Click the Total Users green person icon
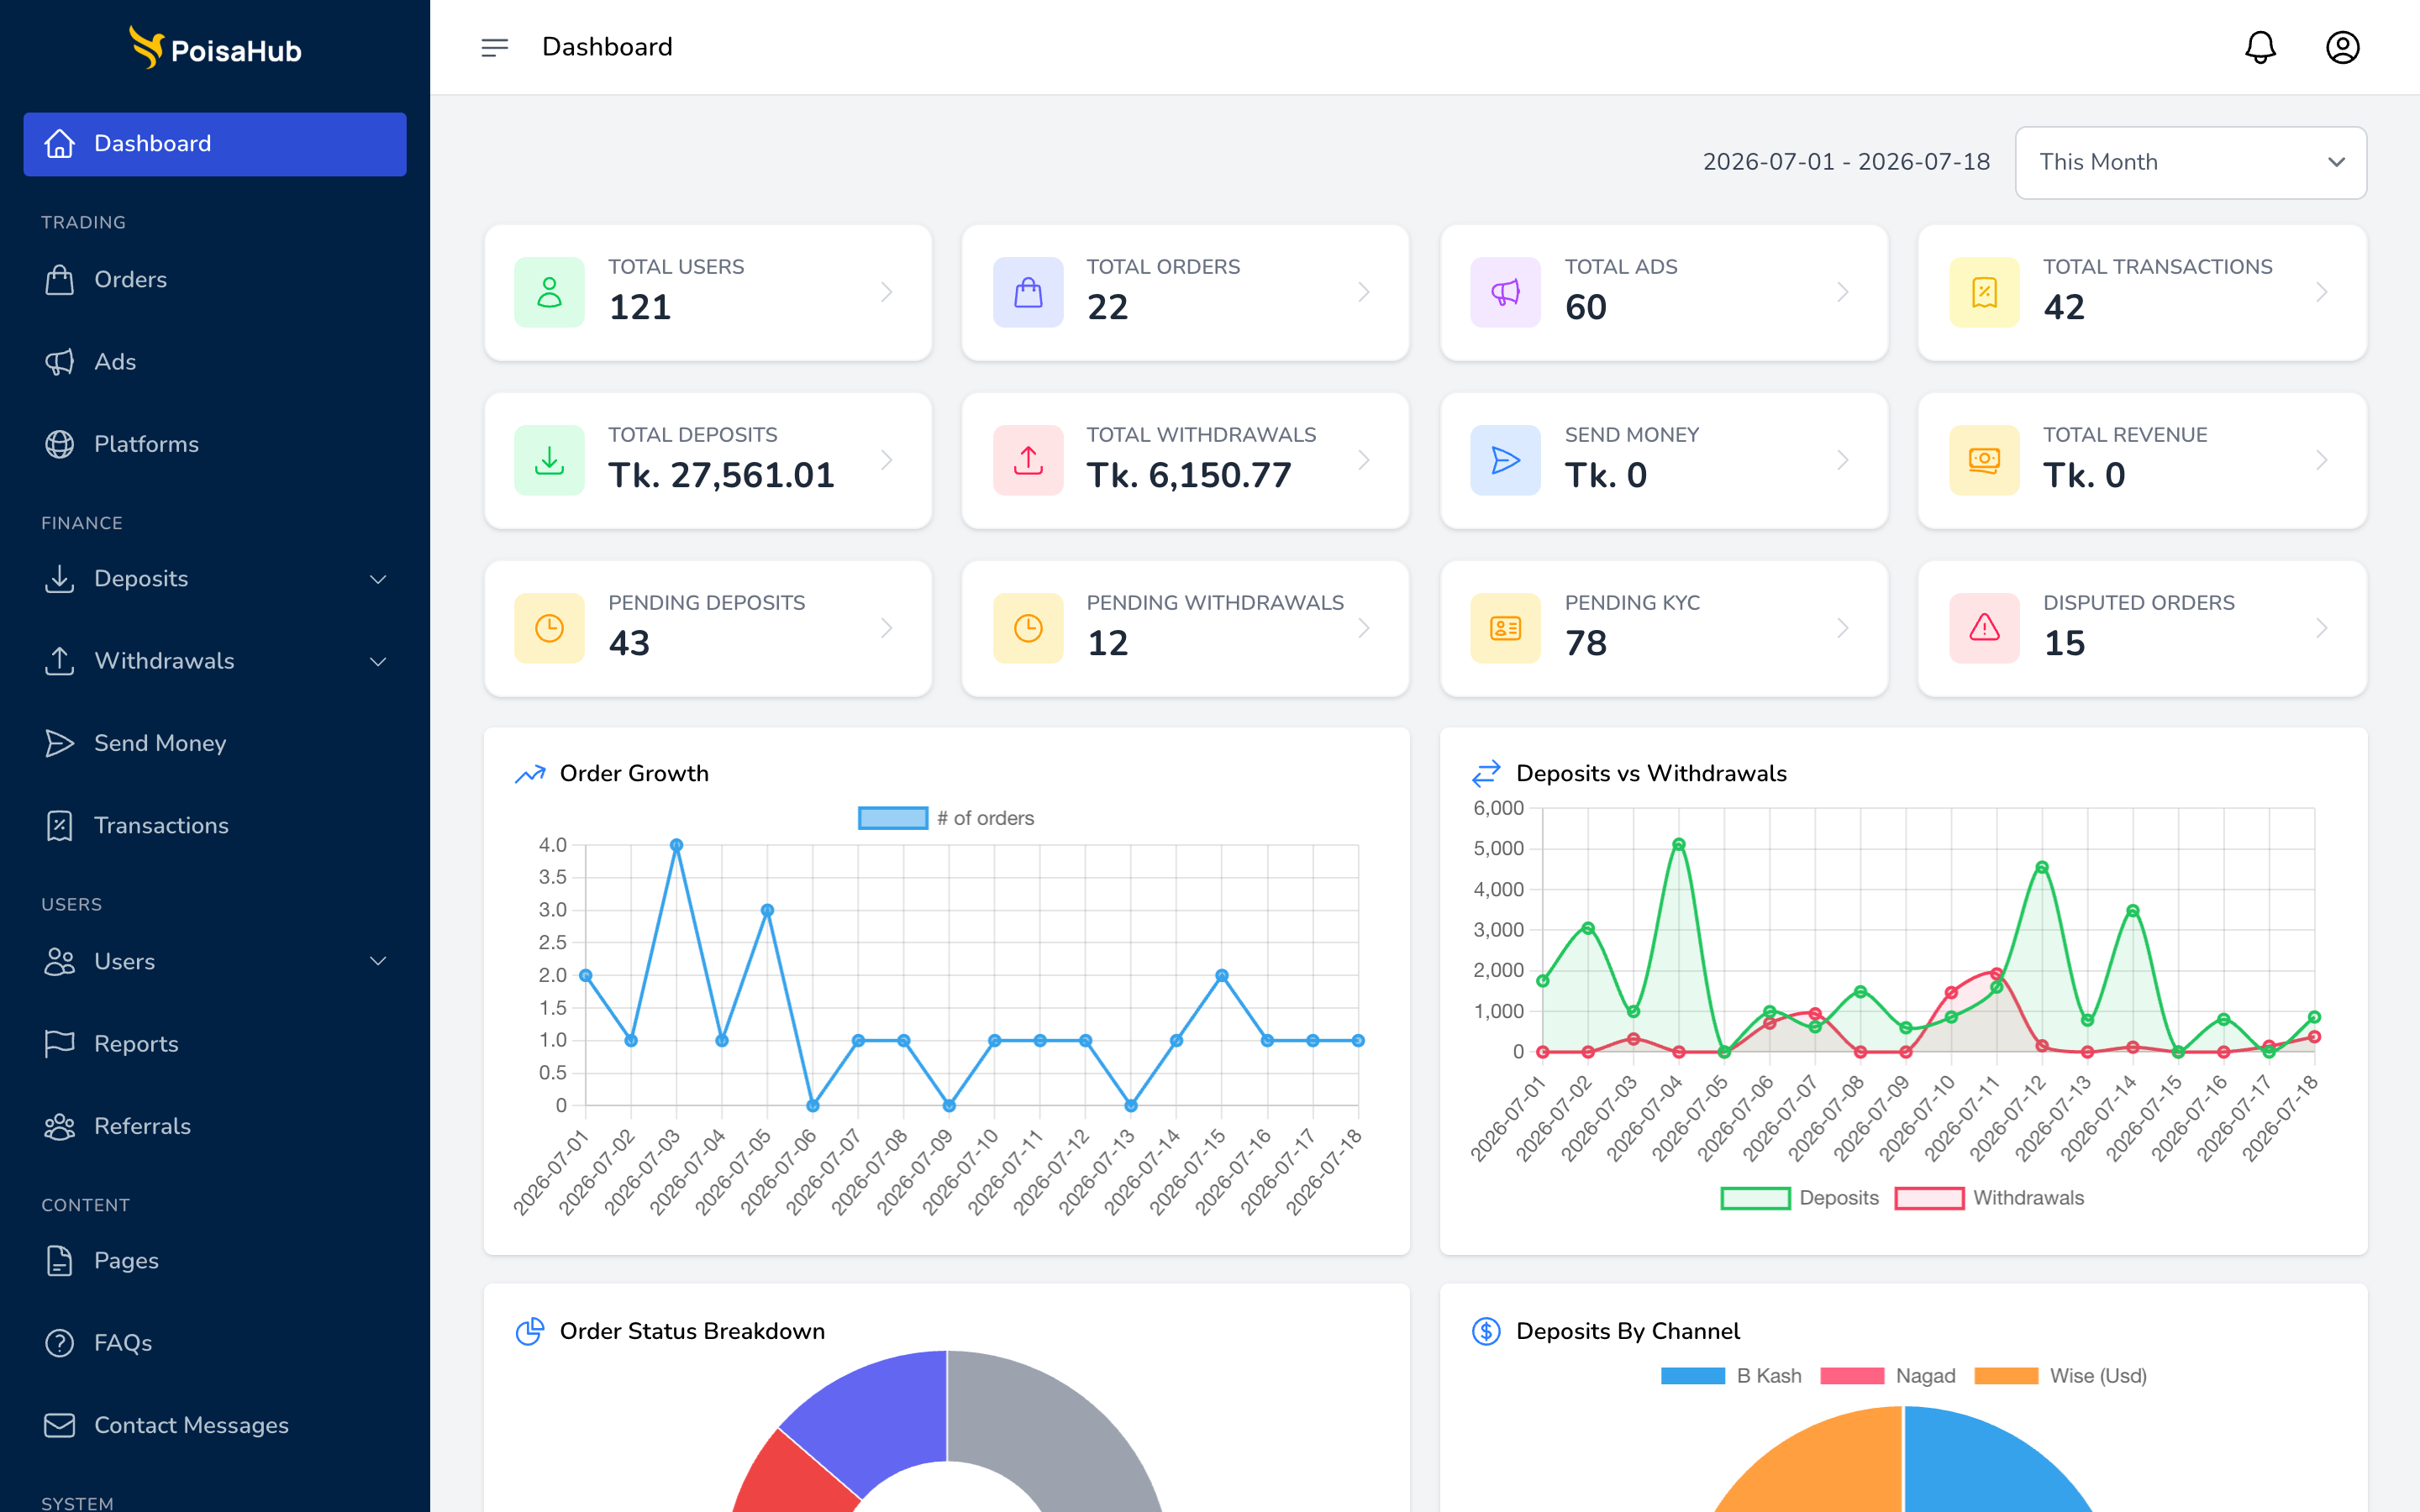This screenshot has height=1512, width=2420. point(549,292)
